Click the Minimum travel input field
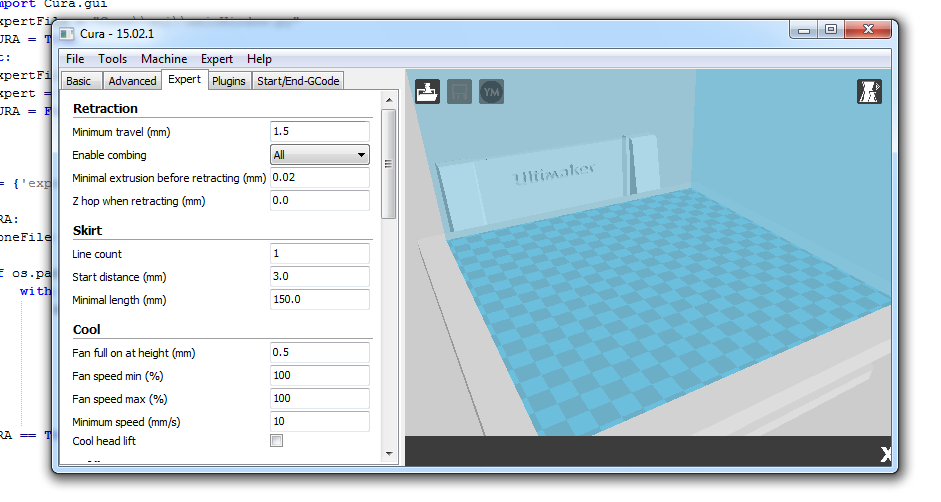This screenshot has width=941, height=502. 320,132
